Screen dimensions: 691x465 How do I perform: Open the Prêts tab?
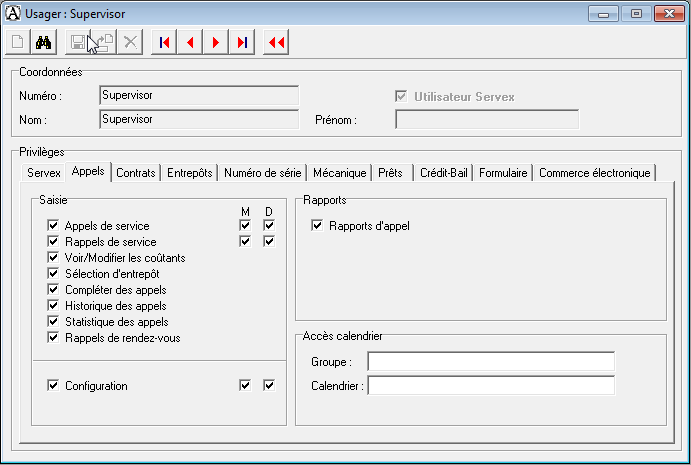tap(390, 173)
